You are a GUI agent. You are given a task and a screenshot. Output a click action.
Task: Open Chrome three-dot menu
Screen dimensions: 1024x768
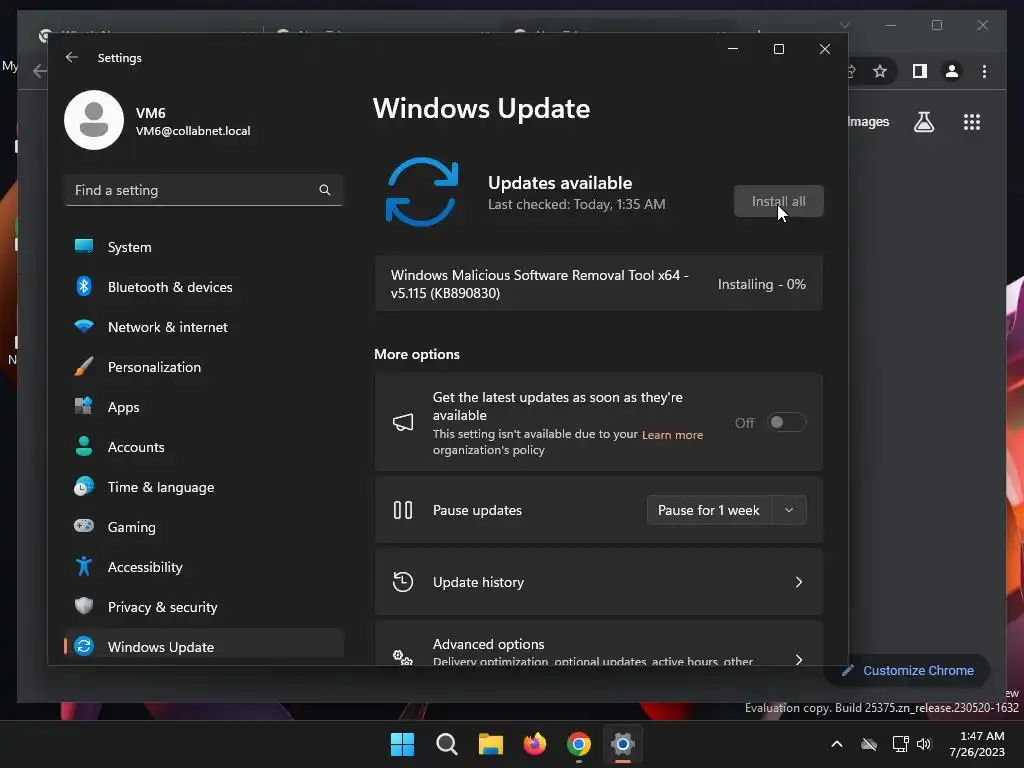click(984, 71)
